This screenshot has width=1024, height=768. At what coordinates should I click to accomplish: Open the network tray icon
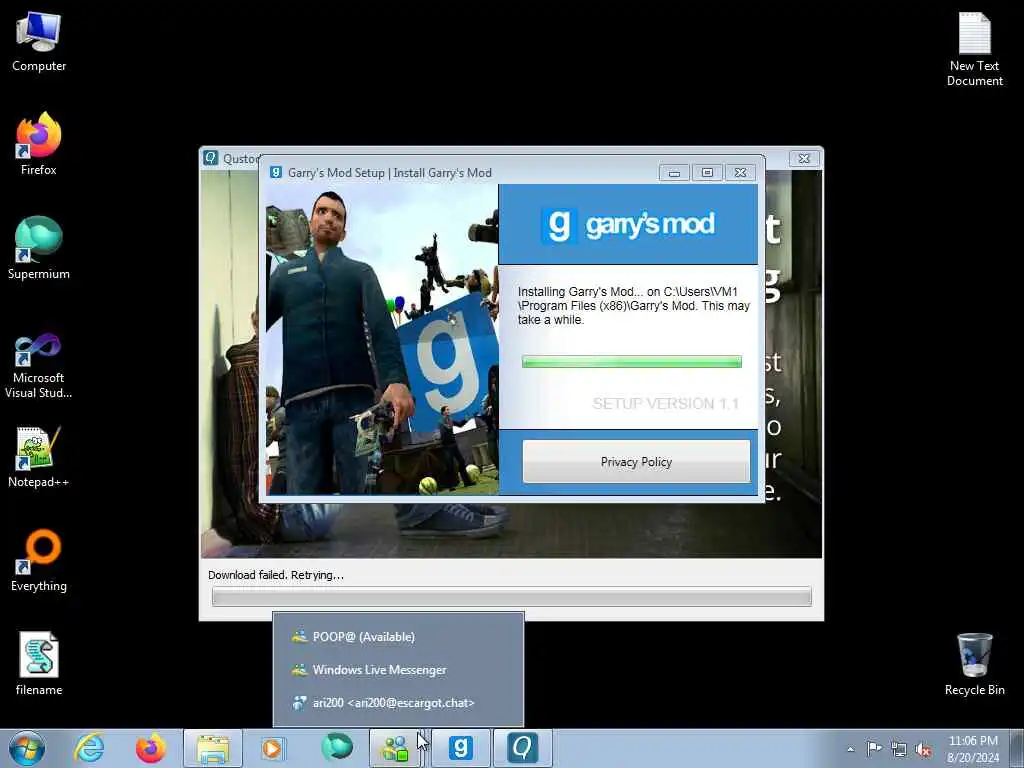click(899, 749)
